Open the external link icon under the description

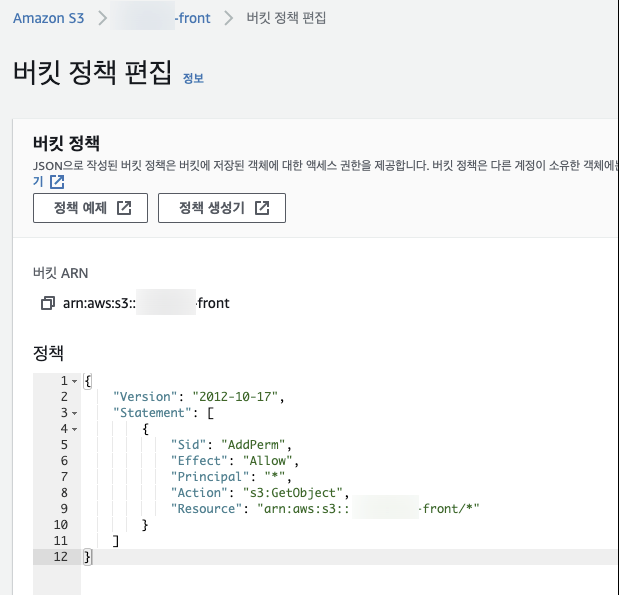coord(57,182)
